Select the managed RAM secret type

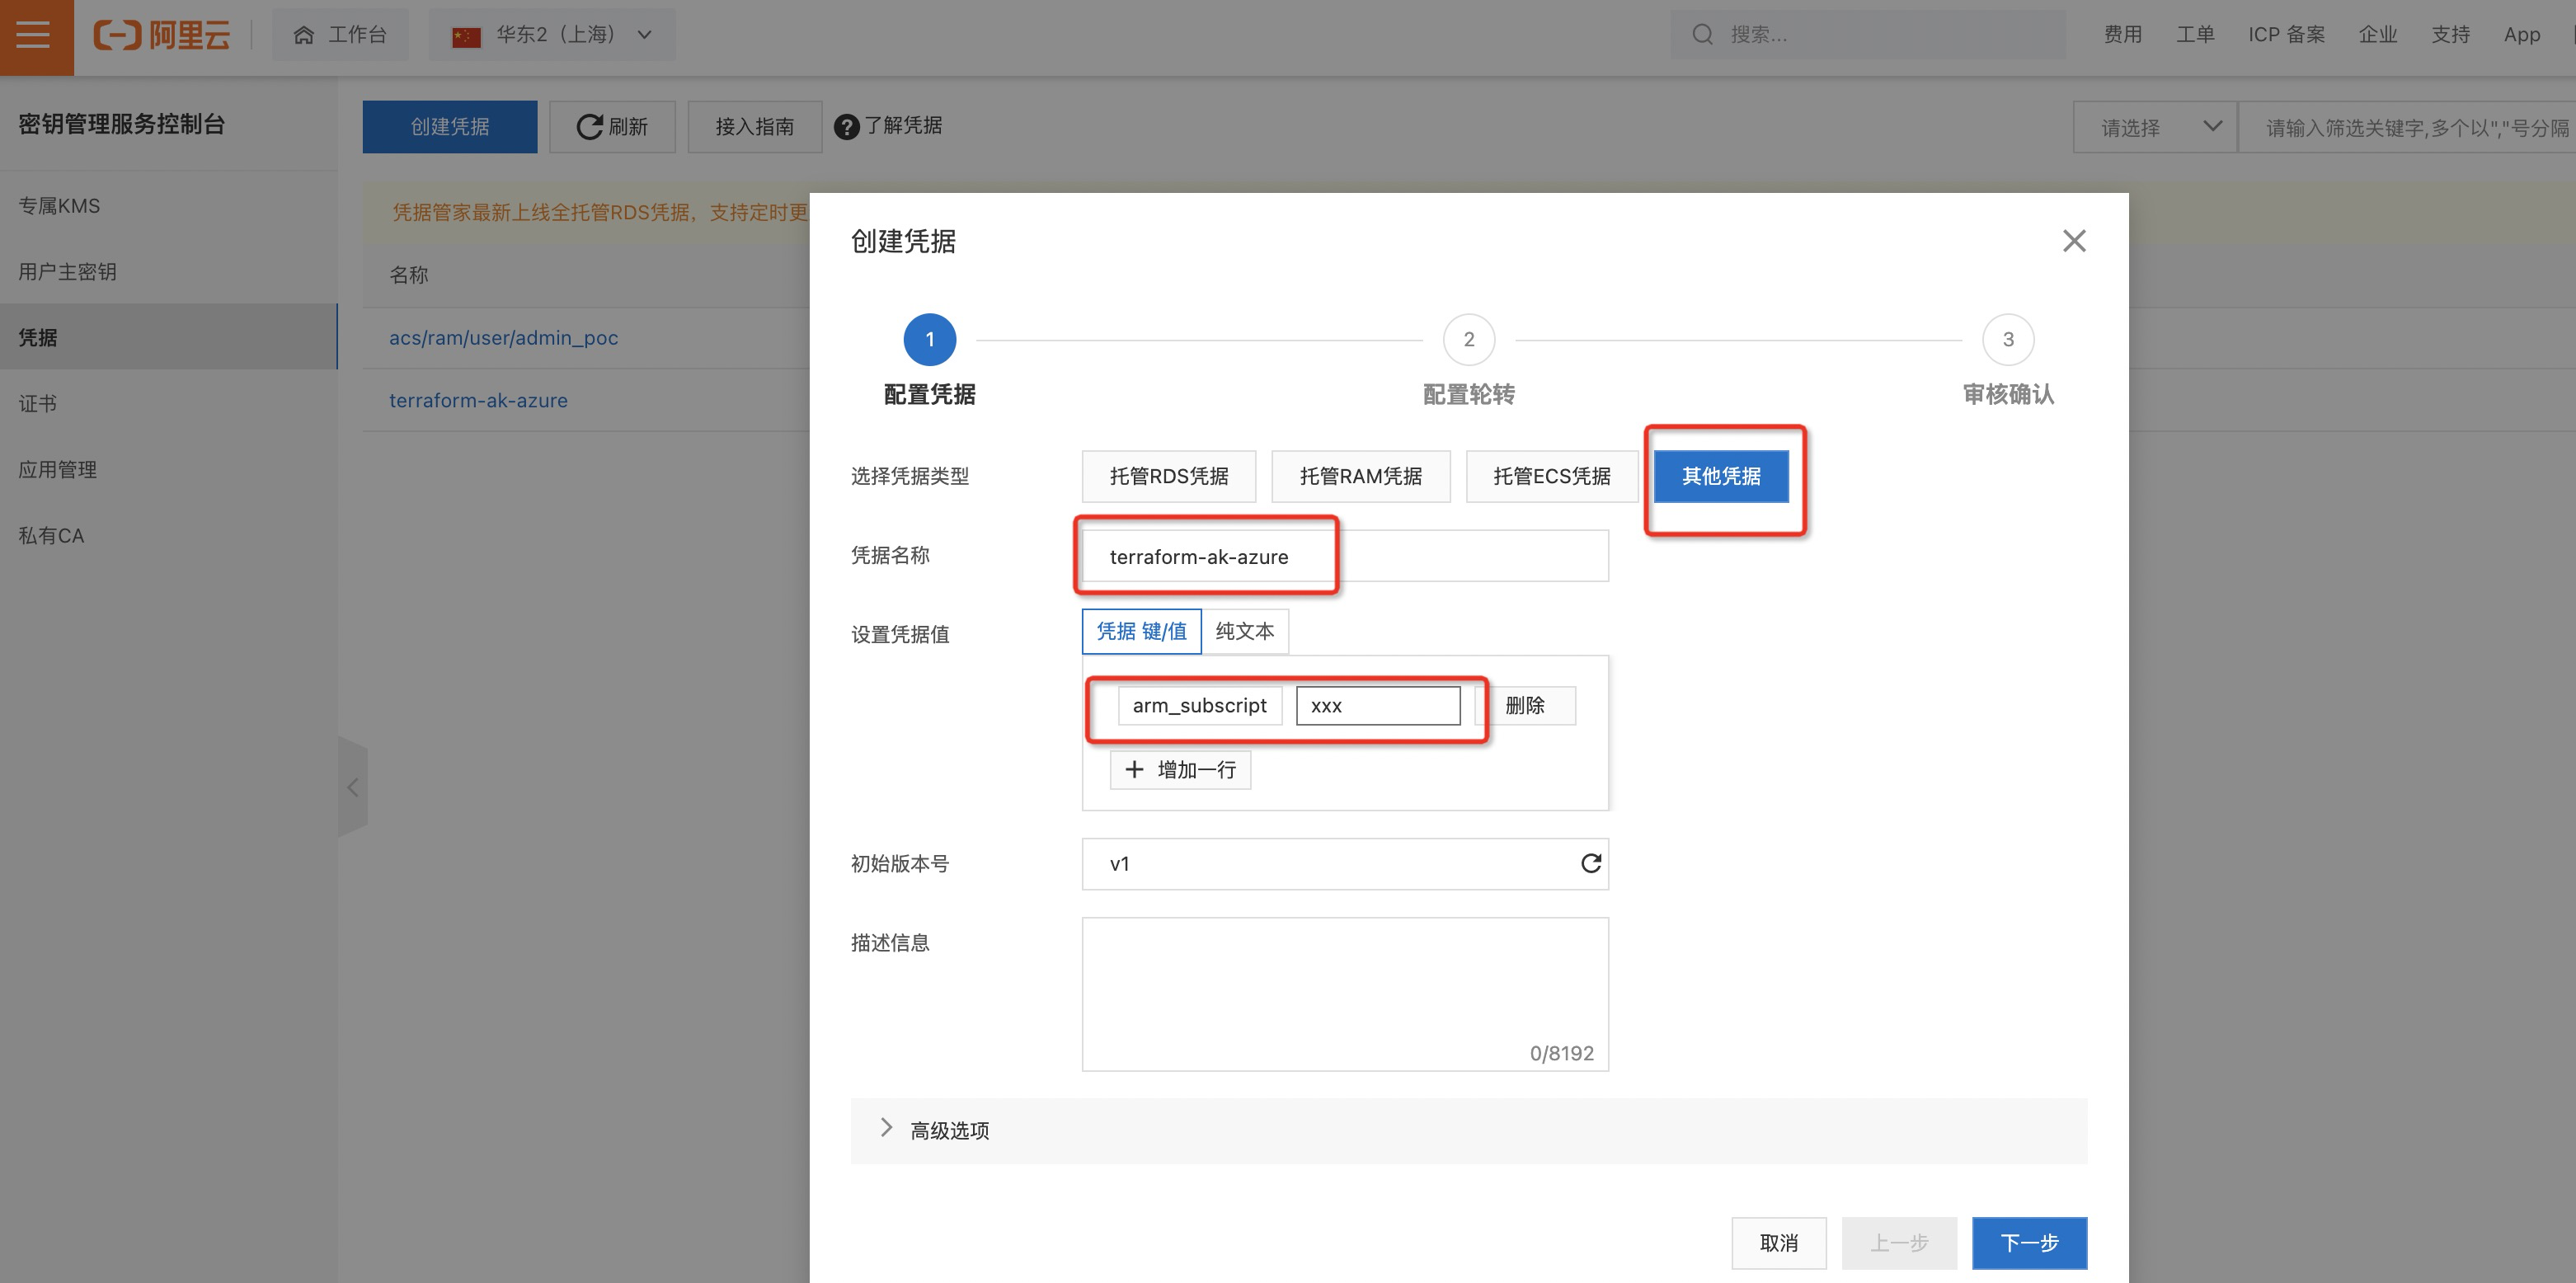pos(1360,476)
